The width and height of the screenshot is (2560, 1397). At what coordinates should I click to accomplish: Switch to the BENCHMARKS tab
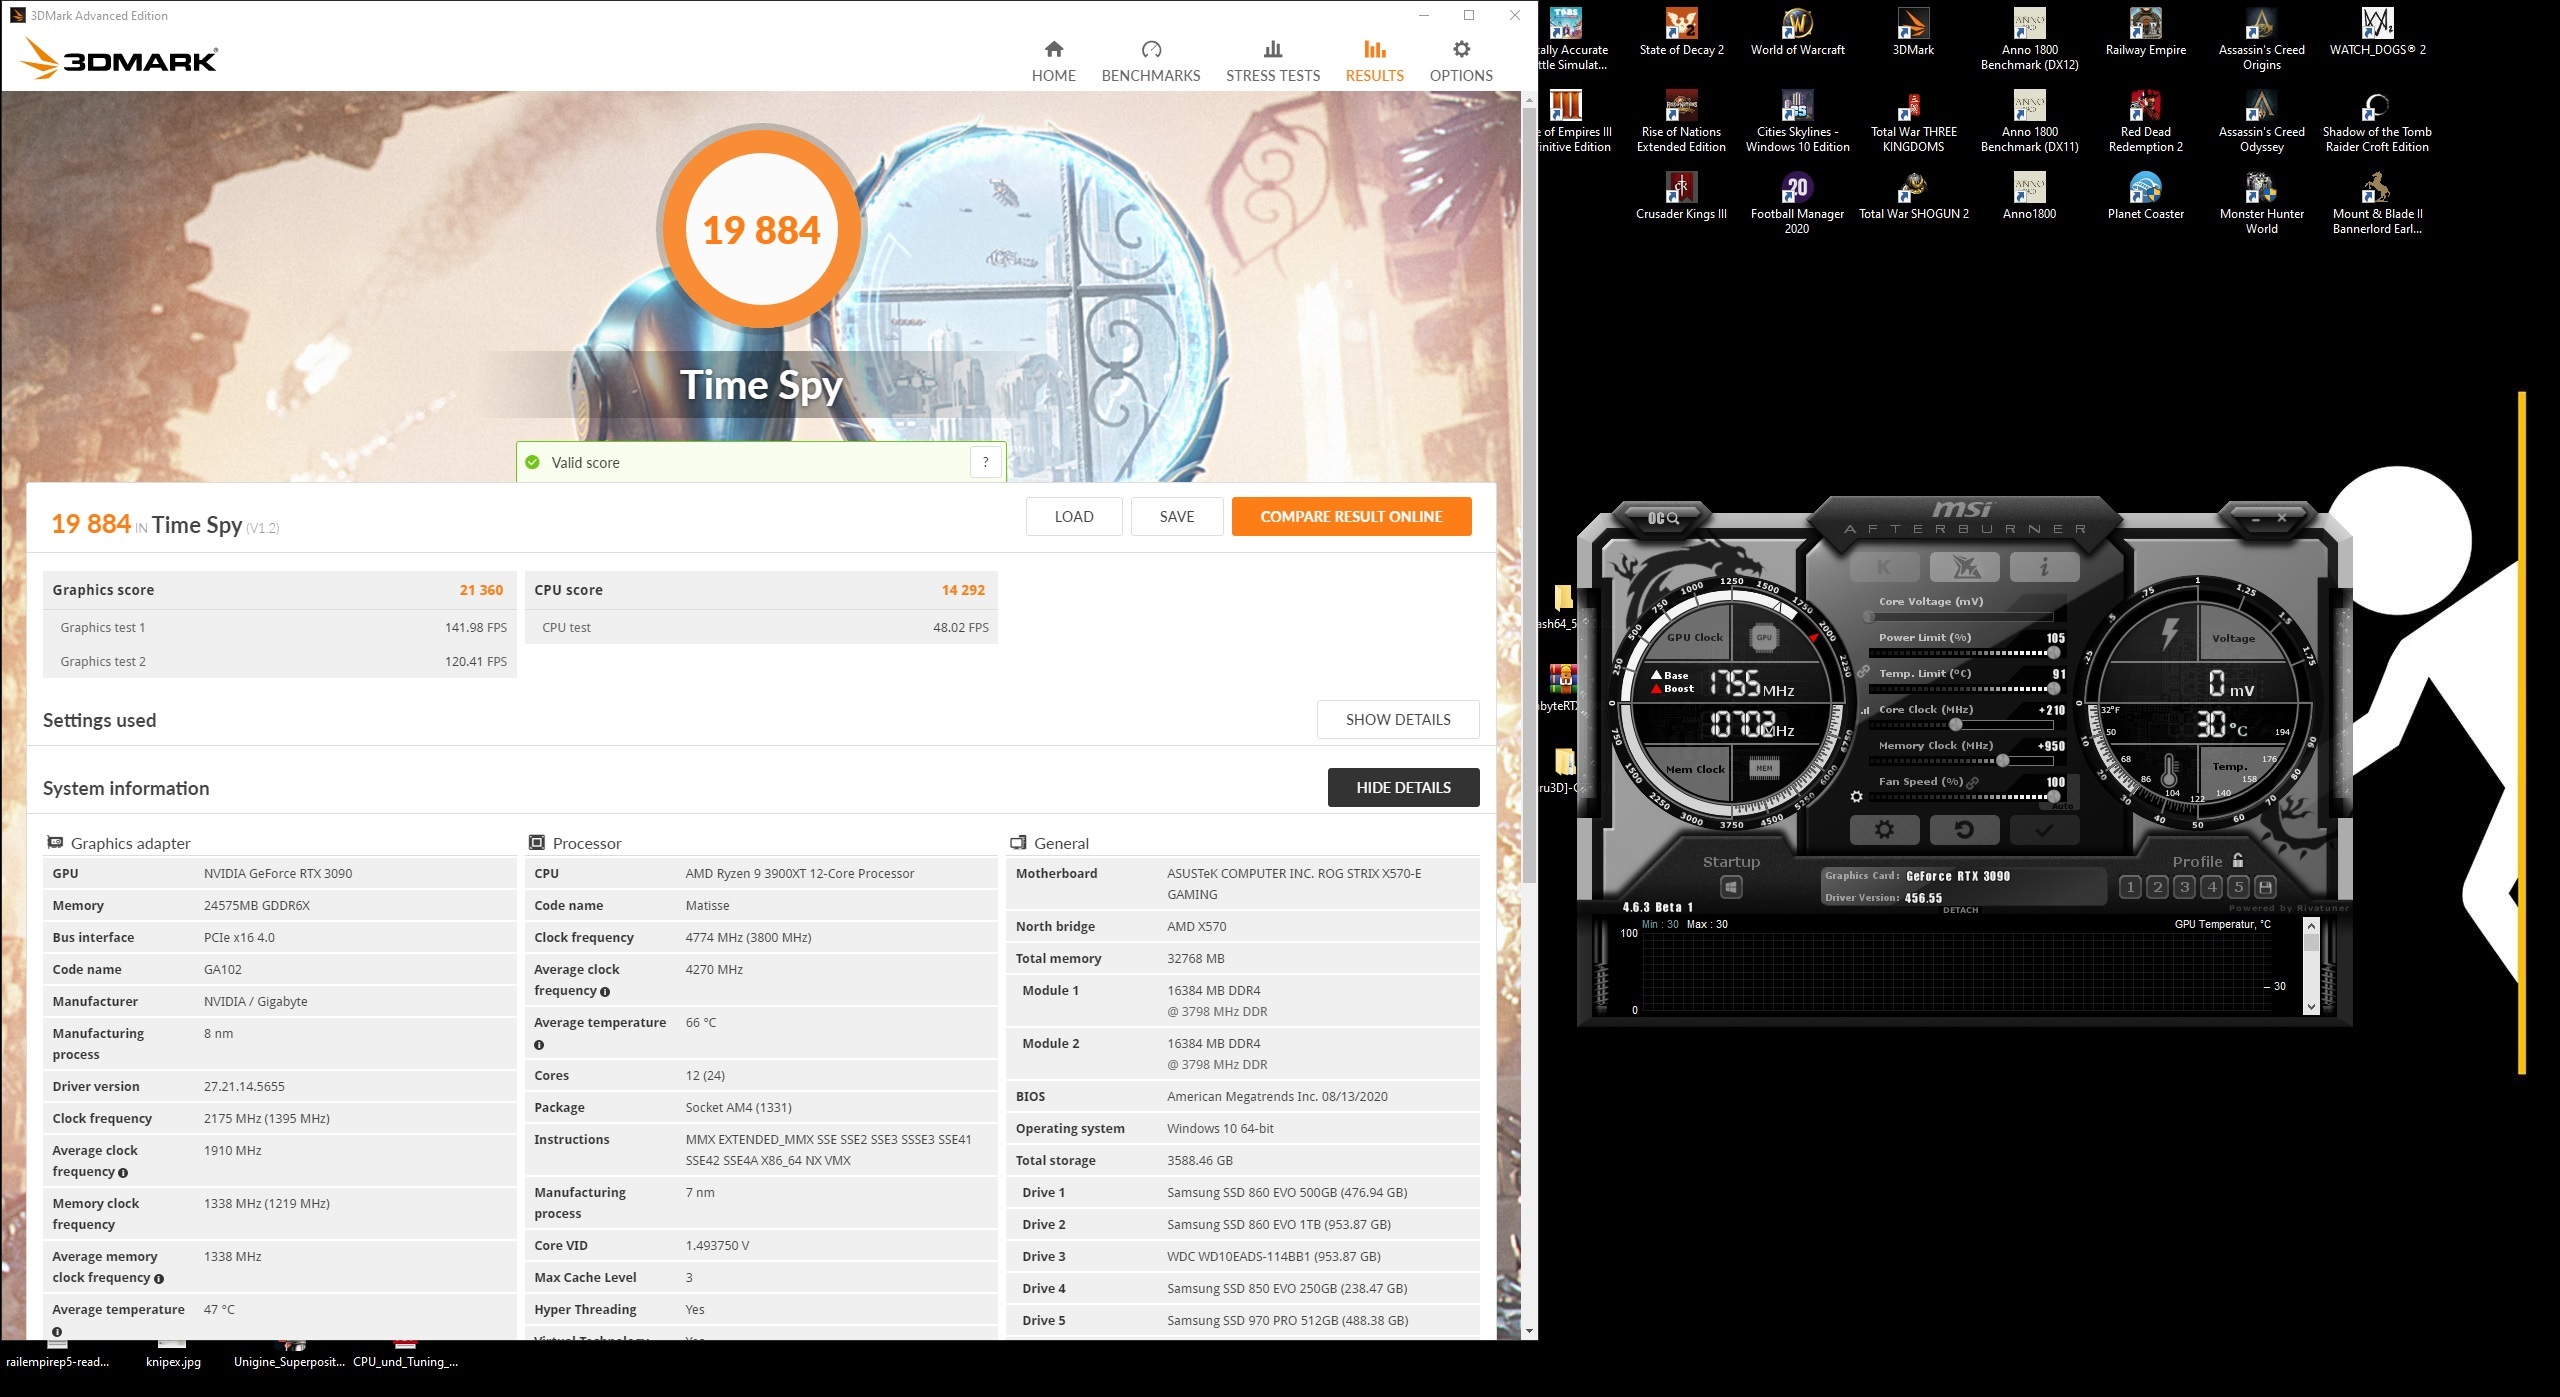[1150, 61]
